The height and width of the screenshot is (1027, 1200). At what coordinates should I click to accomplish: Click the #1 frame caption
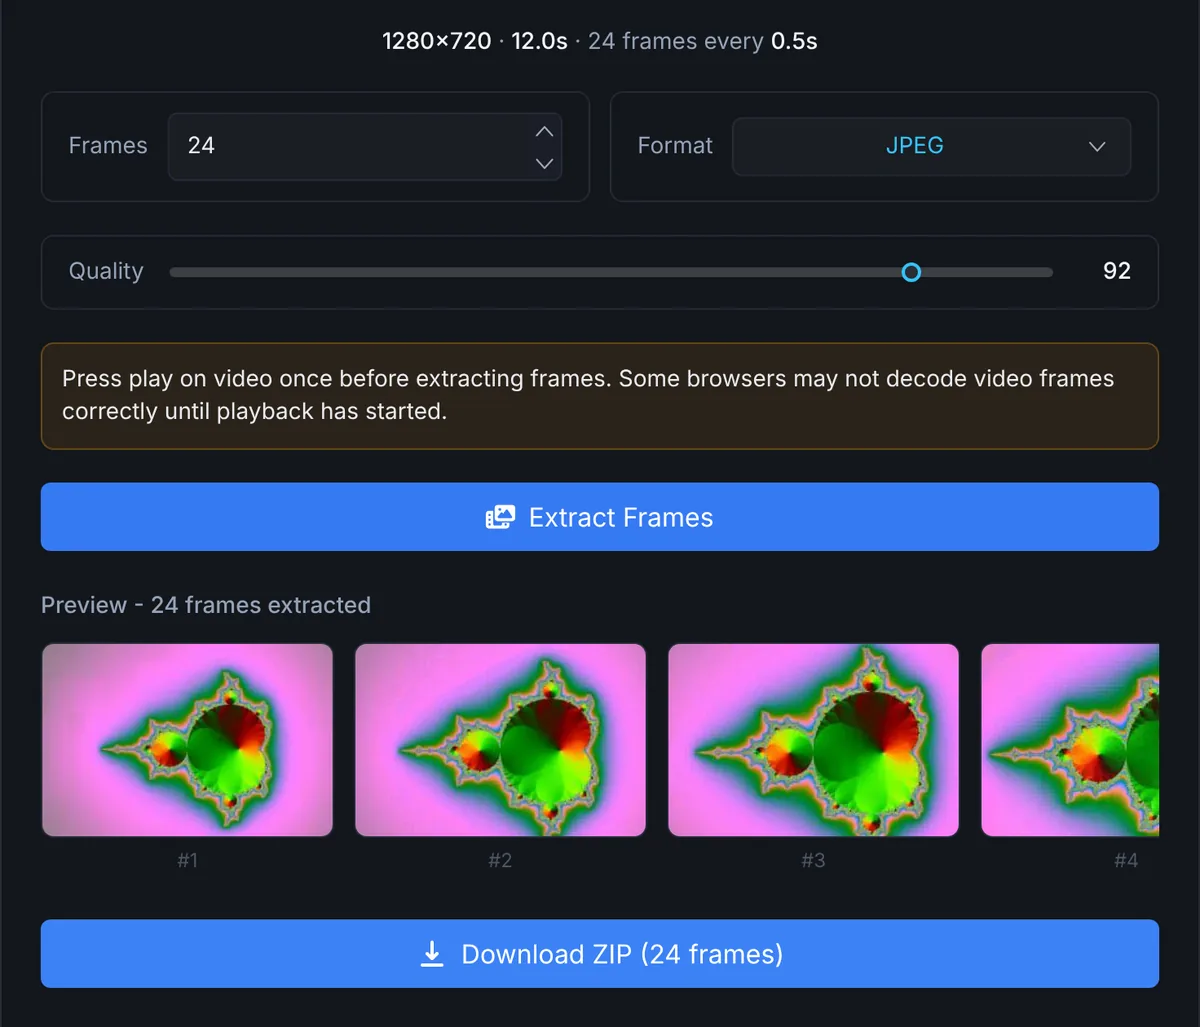point(187,860)
